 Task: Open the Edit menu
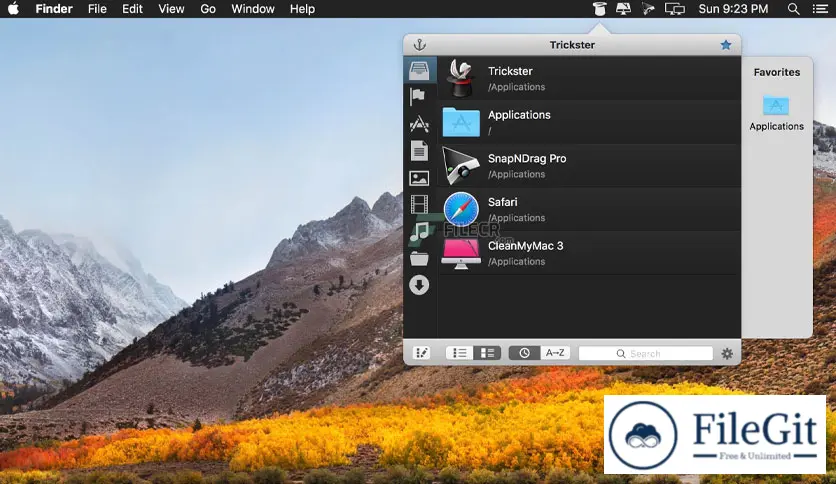tap(132, 9)
